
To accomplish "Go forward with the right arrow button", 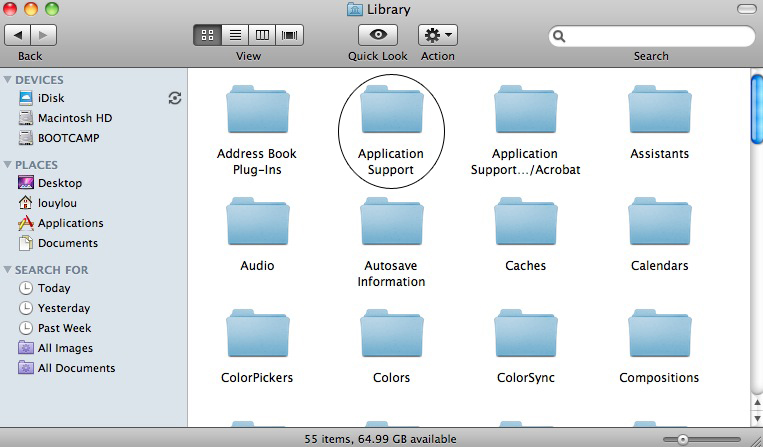I will pyautogui.click(x=44, y=34).
